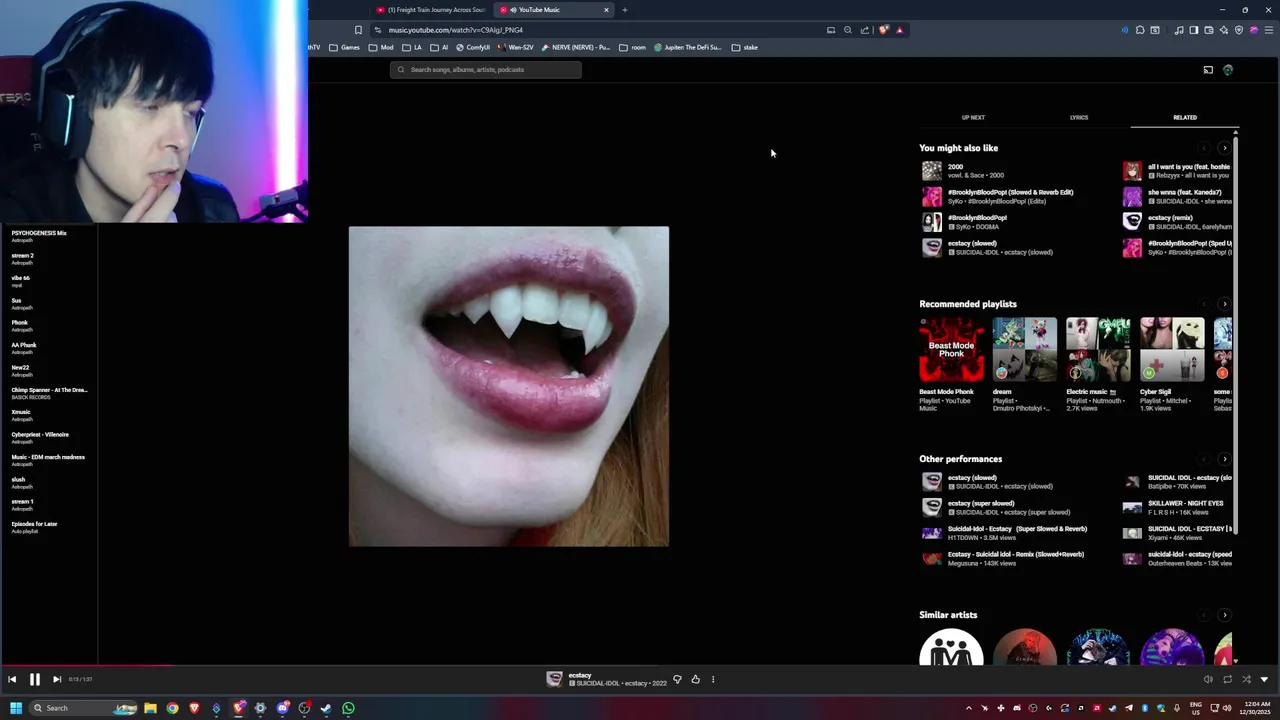Open 'Jupiter: The DeFi Su...' bookmark
Image resolution: width=1280 pixels, height=720 pixels.
tap(688, 47)
